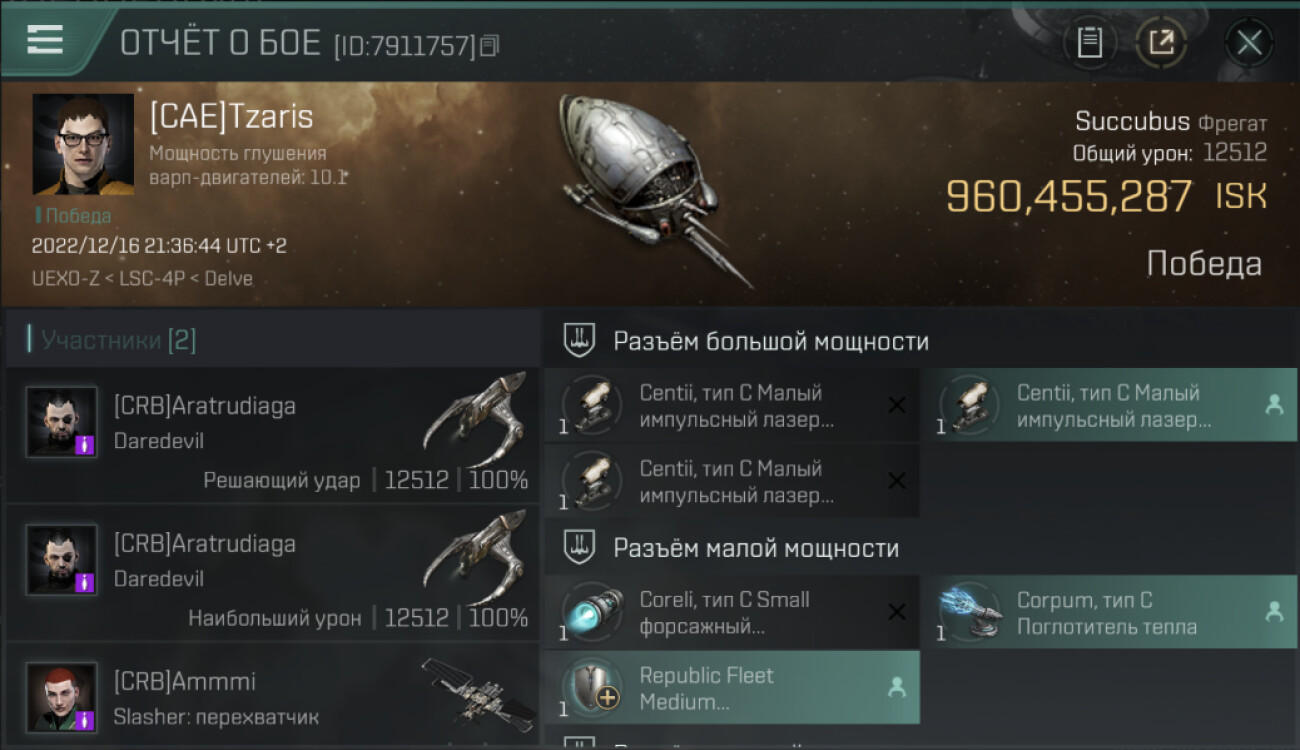Screen dimensions: 1300x750
Task: Select the dropped Centii pulse laser item
Action: point(1109,405)
